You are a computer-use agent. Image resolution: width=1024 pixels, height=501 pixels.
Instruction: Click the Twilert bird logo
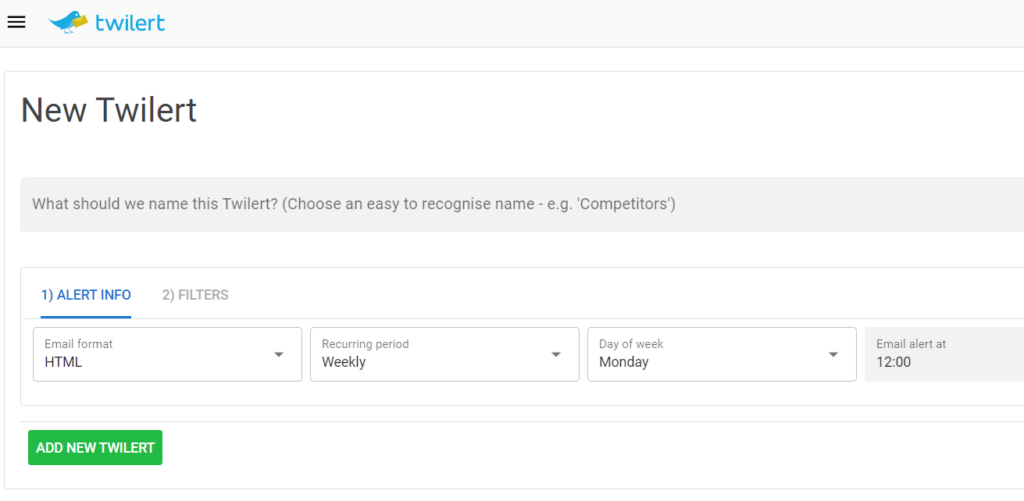pyautogui.click(x=68, y=22)
